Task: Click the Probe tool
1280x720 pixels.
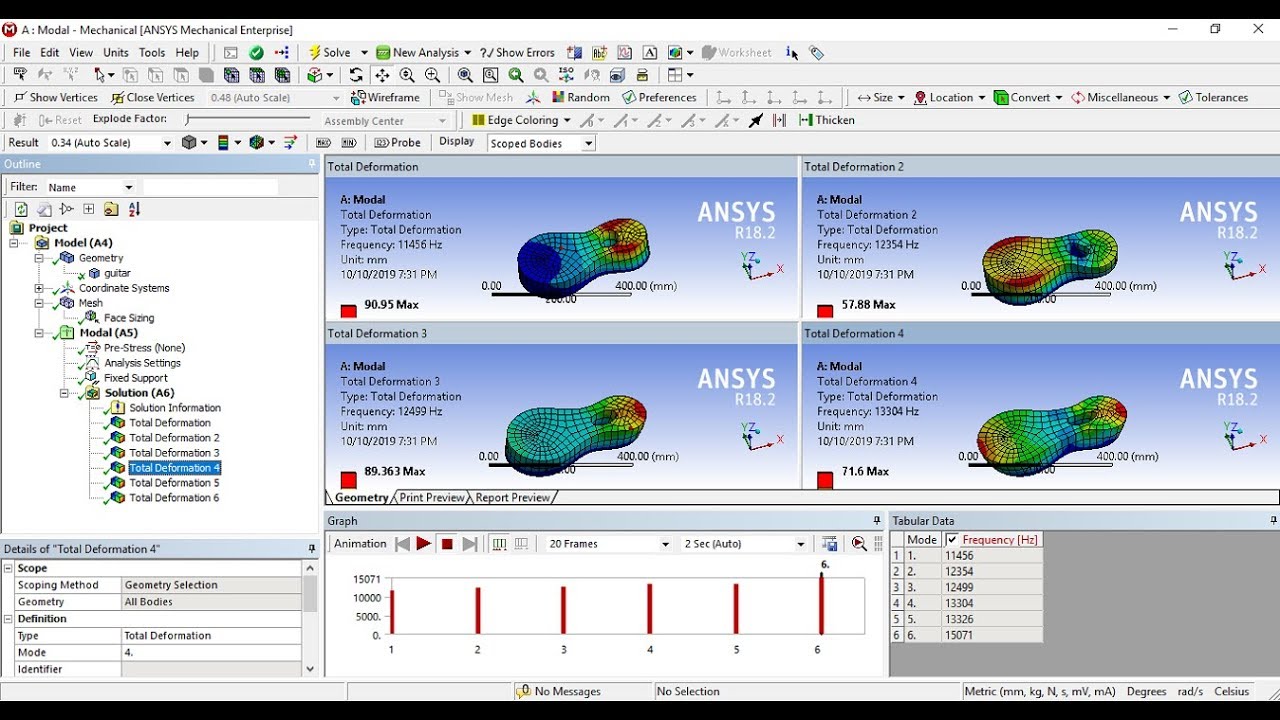Action: pos(397,143)
